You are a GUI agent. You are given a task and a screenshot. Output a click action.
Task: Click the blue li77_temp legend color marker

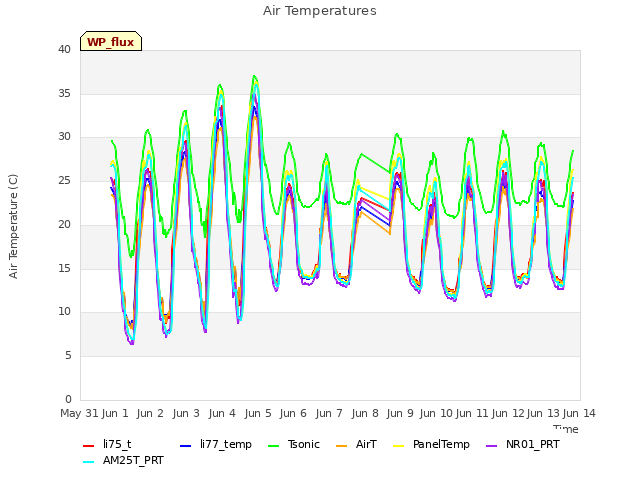186,446
